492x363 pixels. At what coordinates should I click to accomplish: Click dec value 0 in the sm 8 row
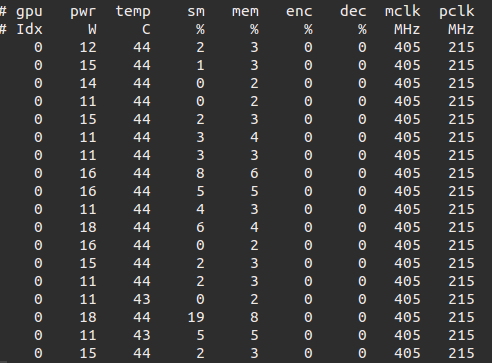tap(362, 173)
